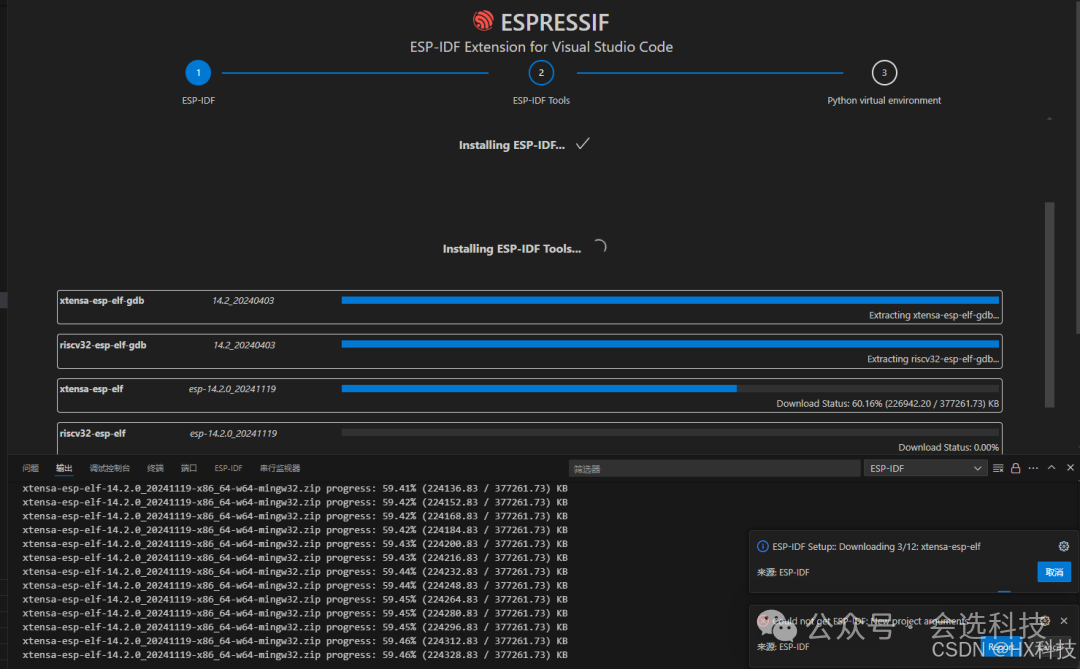Click the error icon on the 'Could not get' notification

click(762, 621)
